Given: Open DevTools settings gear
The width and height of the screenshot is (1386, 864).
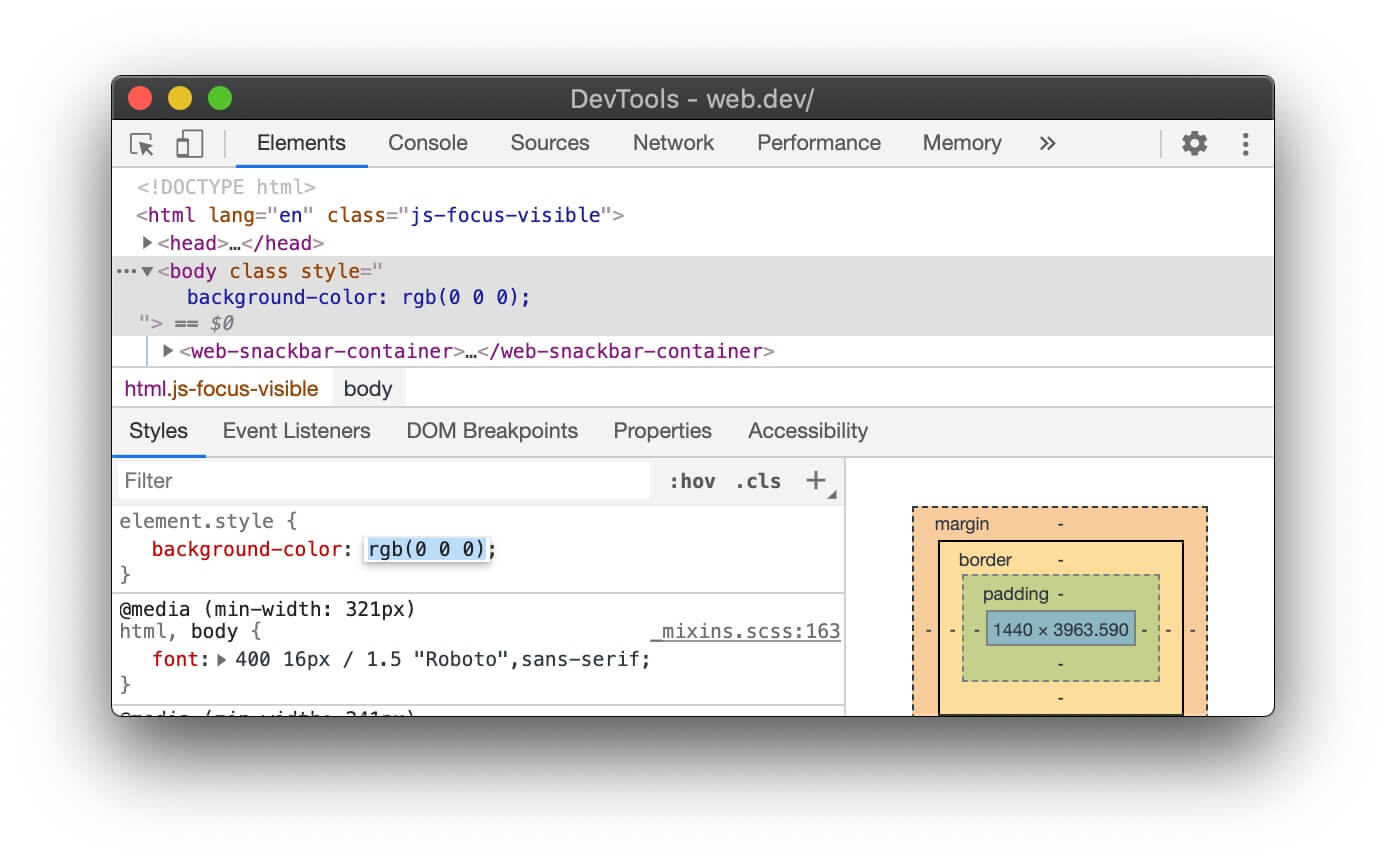Looking at the screenshot, I should (1194, 143).
